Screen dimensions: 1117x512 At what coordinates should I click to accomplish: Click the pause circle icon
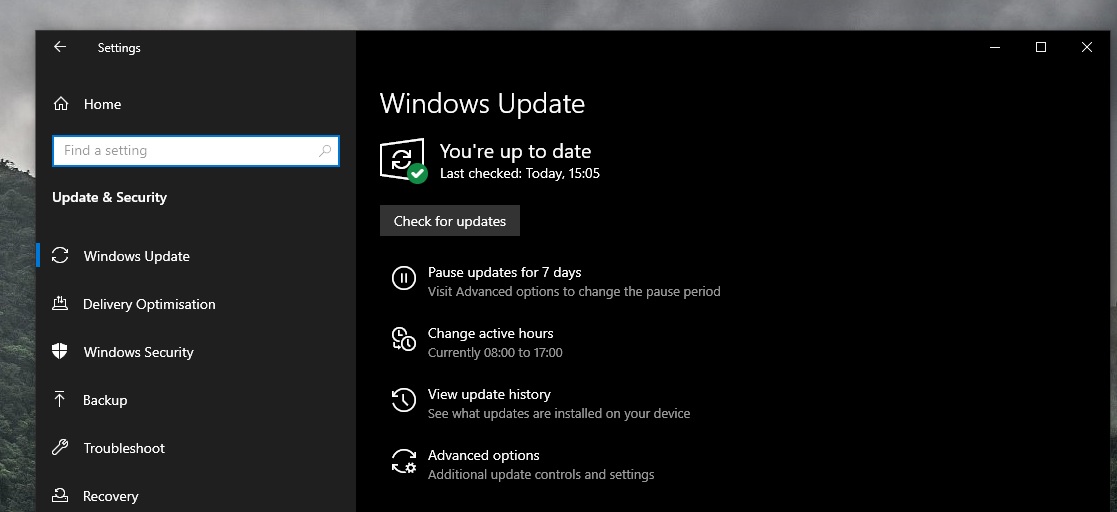404,278
